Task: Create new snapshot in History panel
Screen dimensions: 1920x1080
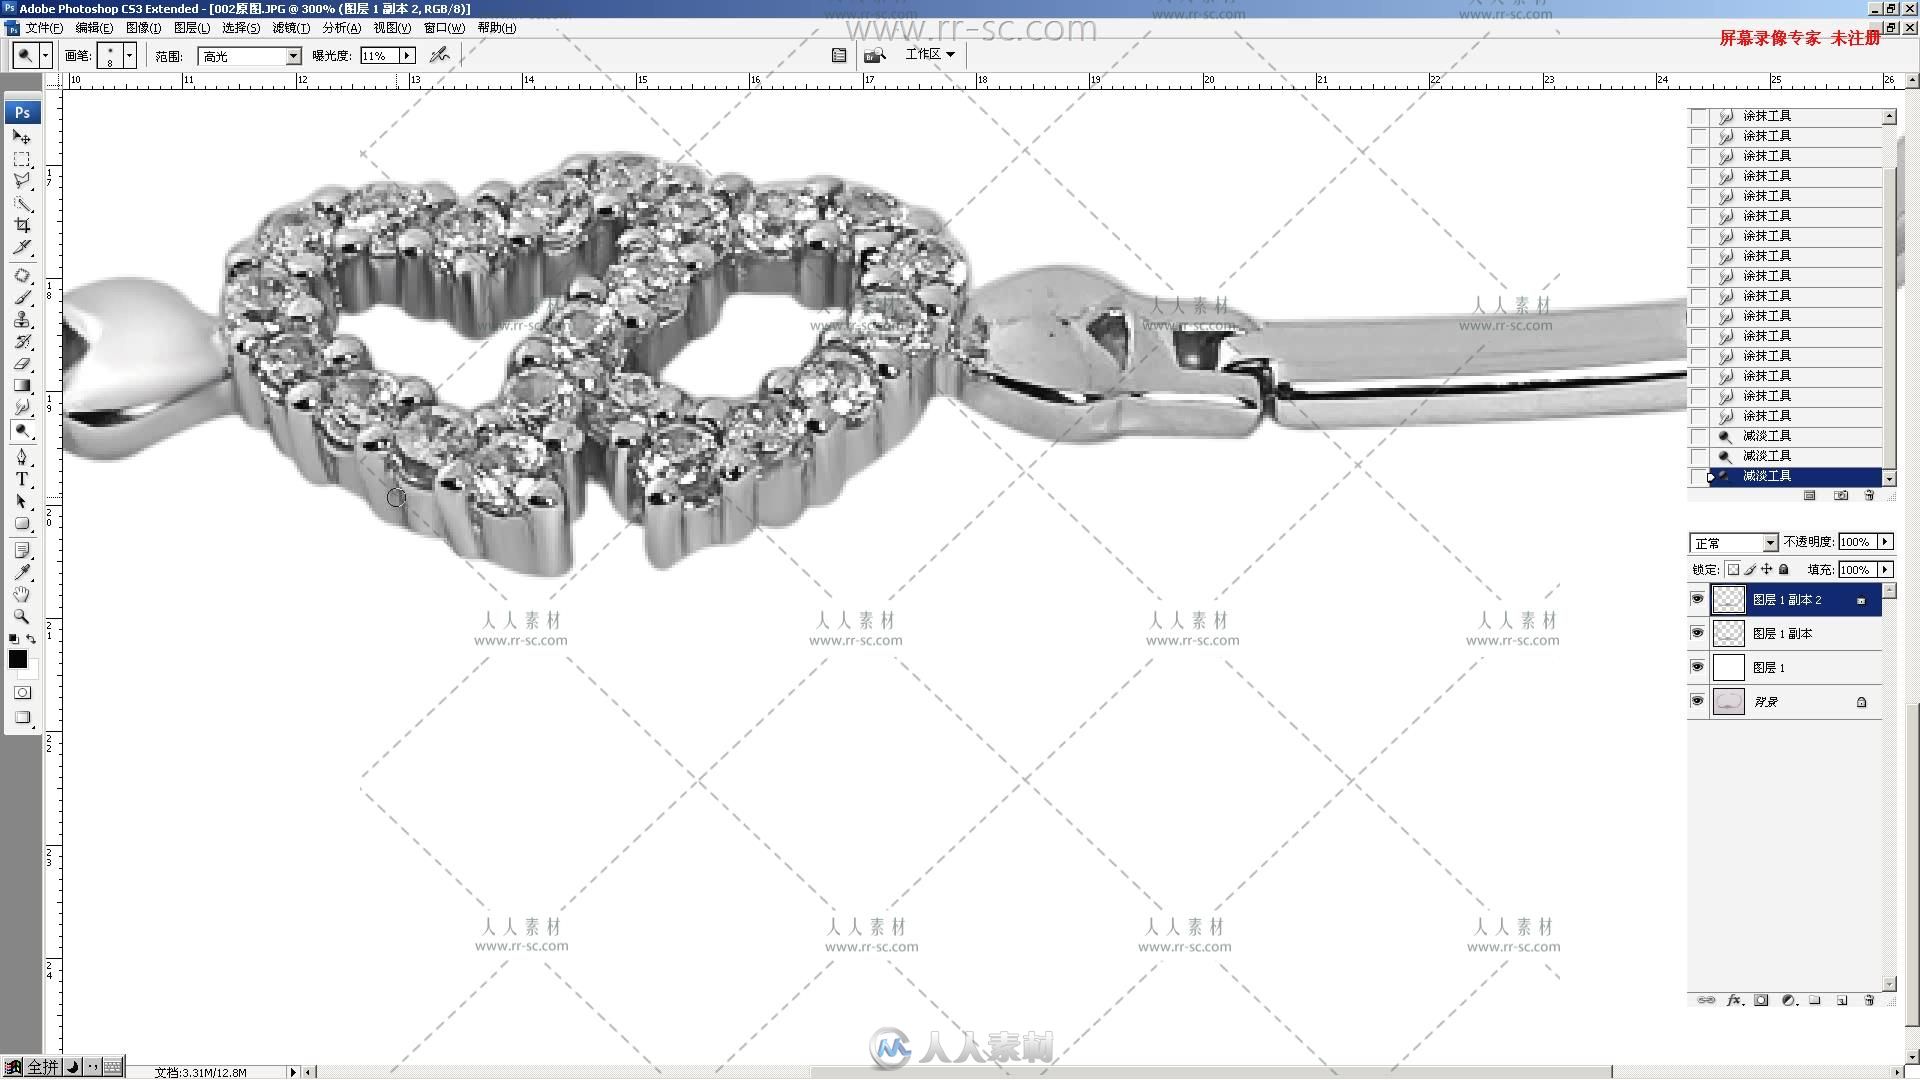Action: coord(1841,495)
